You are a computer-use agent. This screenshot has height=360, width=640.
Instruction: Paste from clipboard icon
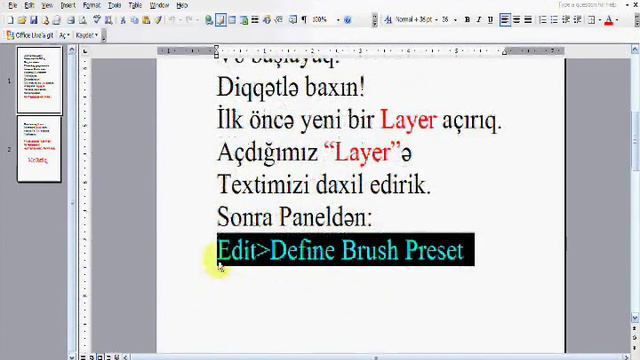pyautogui.click(x=146, y=20)
